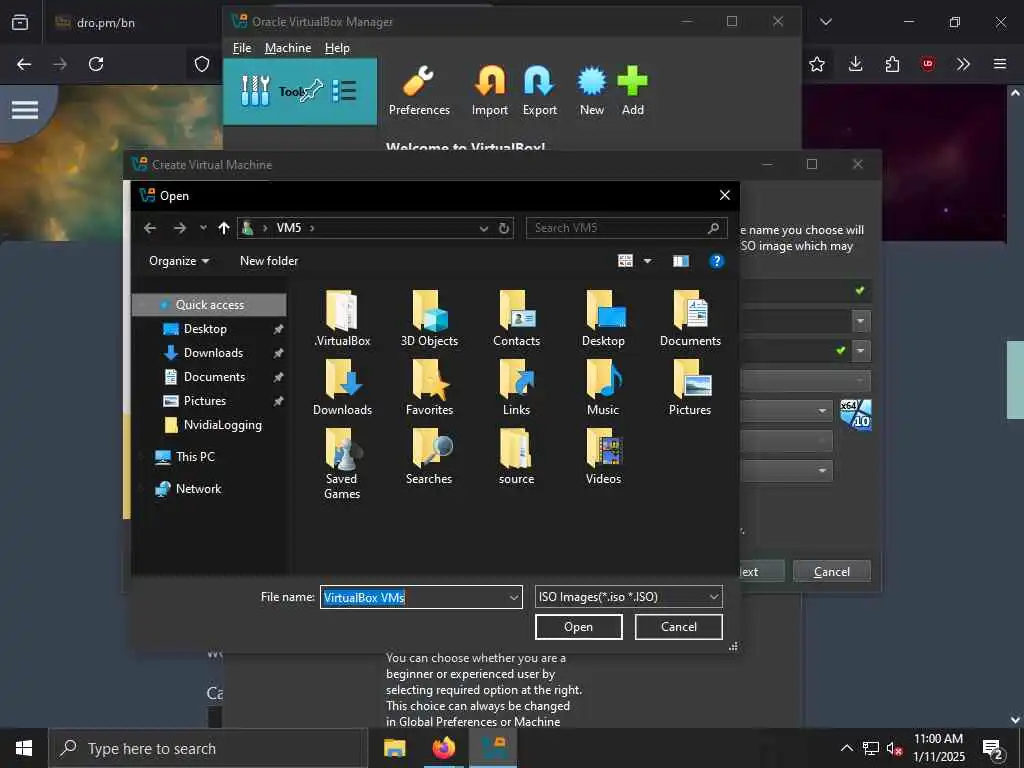Cancel the Create Virtual Machine wizard
This screenshot has width=1024, height=768.
831,571
